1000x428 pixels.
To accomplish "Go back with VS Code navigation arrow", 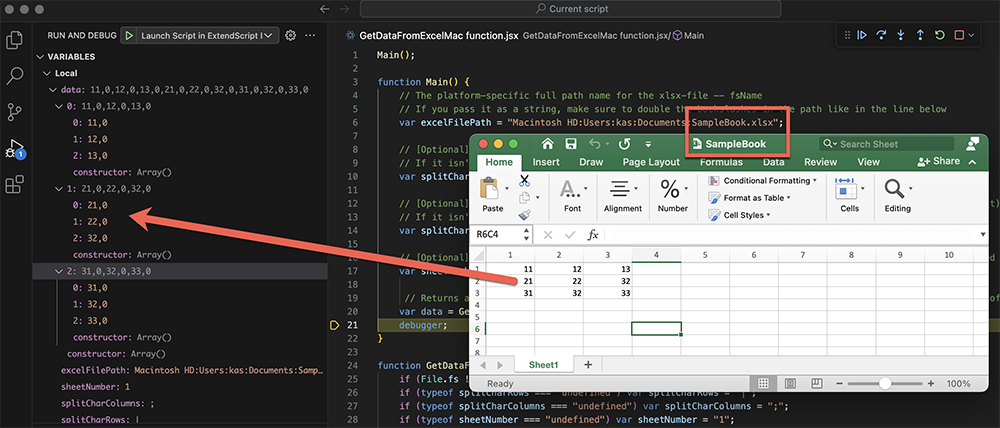I will tap(325, 9).
